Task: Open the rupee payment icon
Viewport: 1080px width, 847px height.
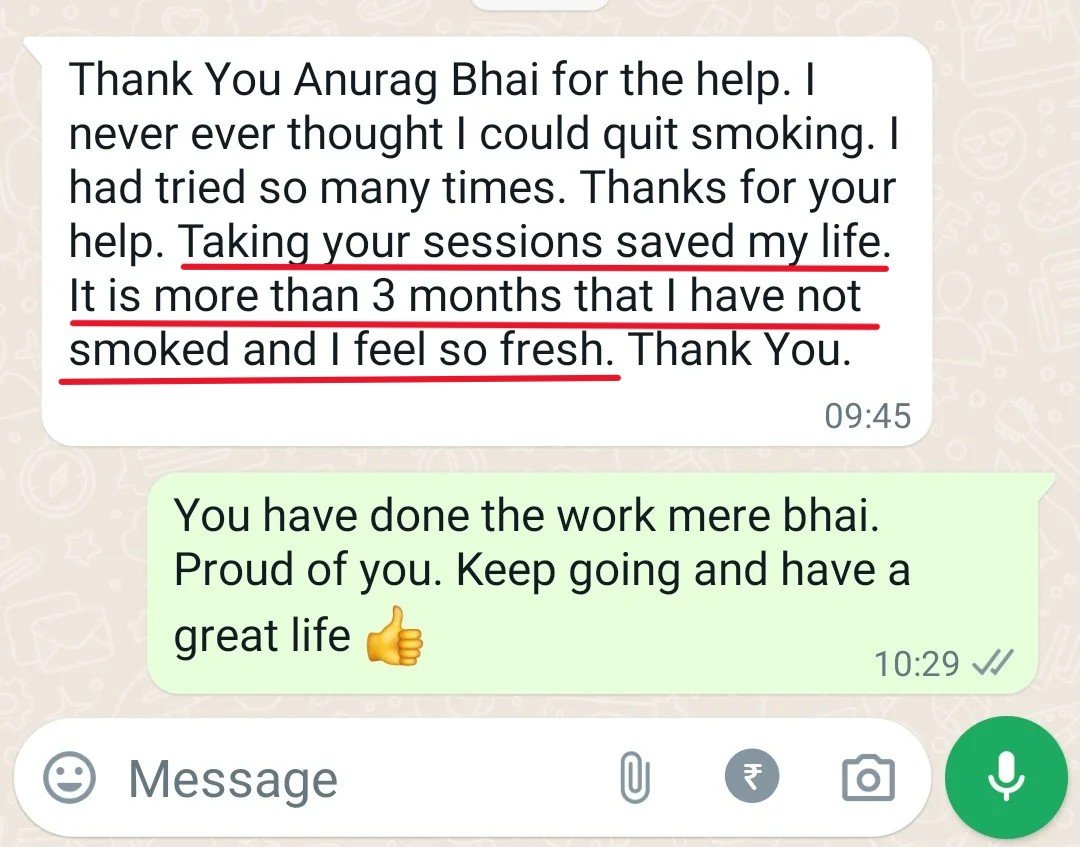Action: [752, 776]
